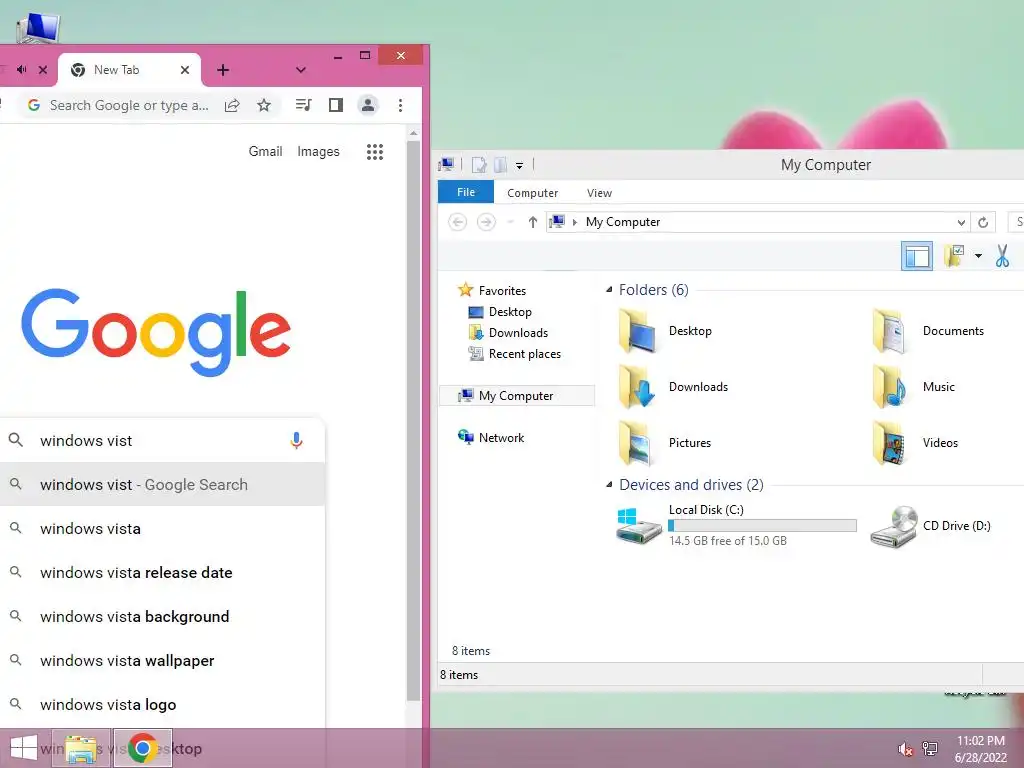Close the audio-playing tab left of New Tab
Viewport: 1024px width, 768px height.
click(43, 69)
